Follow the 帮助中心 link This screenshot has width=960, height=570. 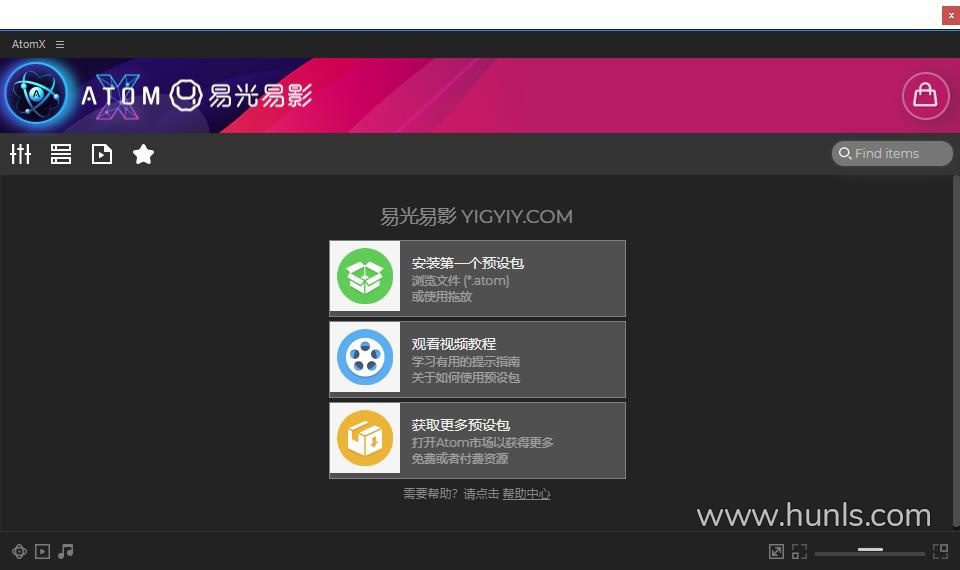[x=526, y=494]
